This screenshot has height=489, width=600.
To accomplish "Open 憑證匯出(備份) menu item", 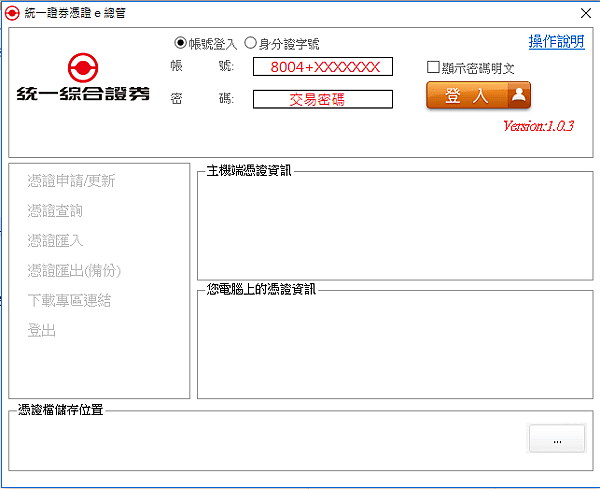I will pyautogui.click(x=74, y=271).
